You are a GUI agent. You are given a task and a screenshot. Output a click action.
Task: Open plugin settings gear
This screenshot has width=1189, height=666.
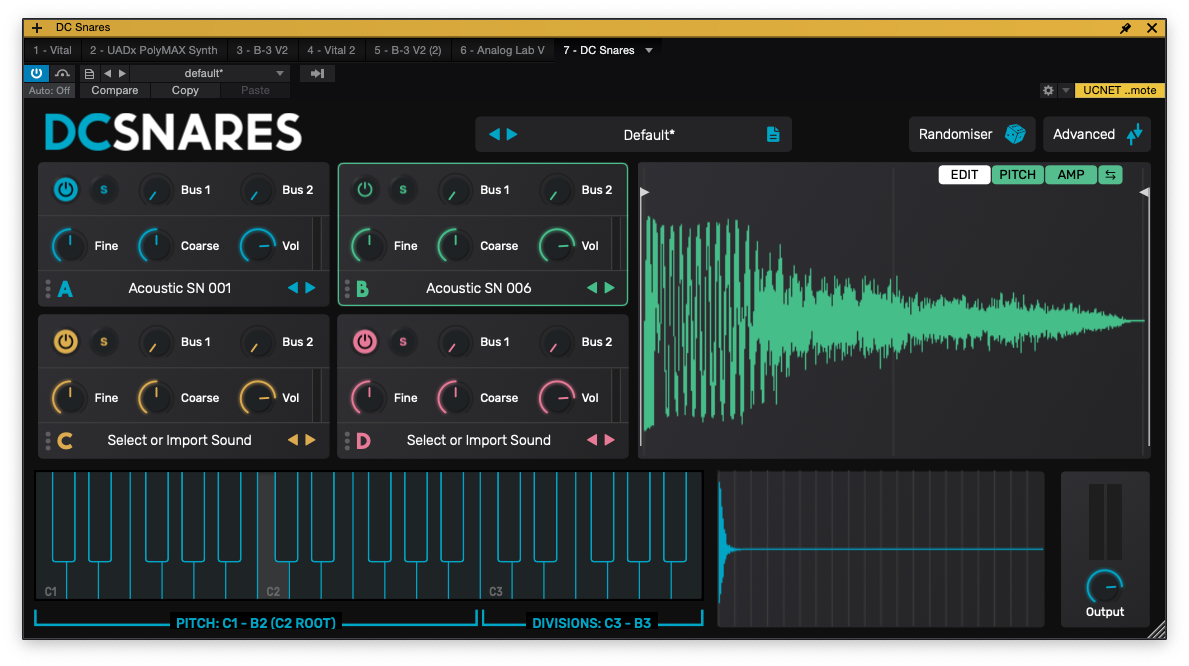[1048, 90]
